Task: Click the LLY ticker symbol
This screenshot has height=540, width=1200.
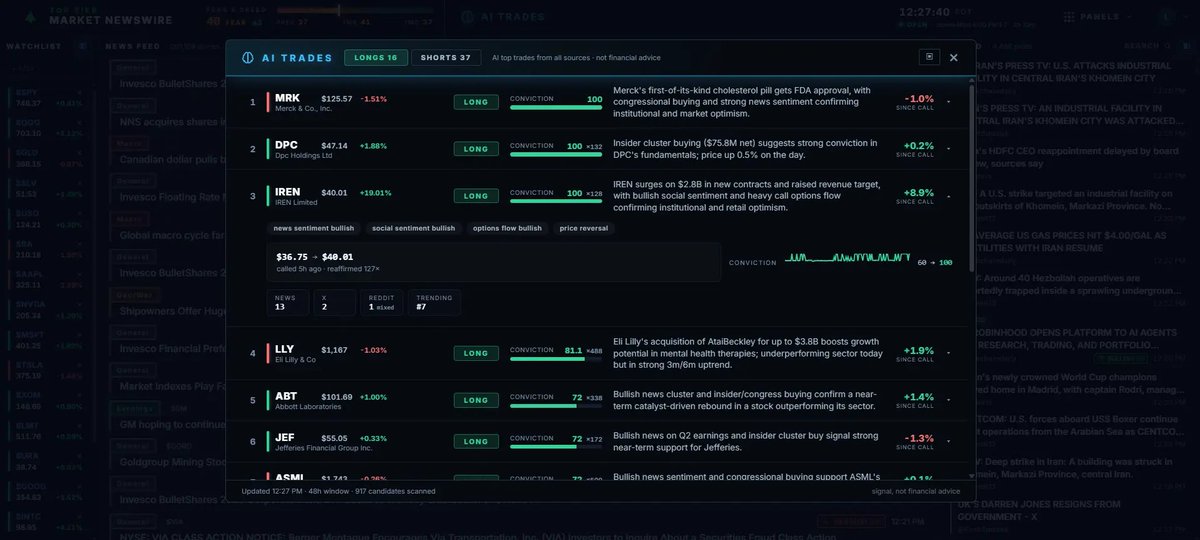Action: pos(285,350)
